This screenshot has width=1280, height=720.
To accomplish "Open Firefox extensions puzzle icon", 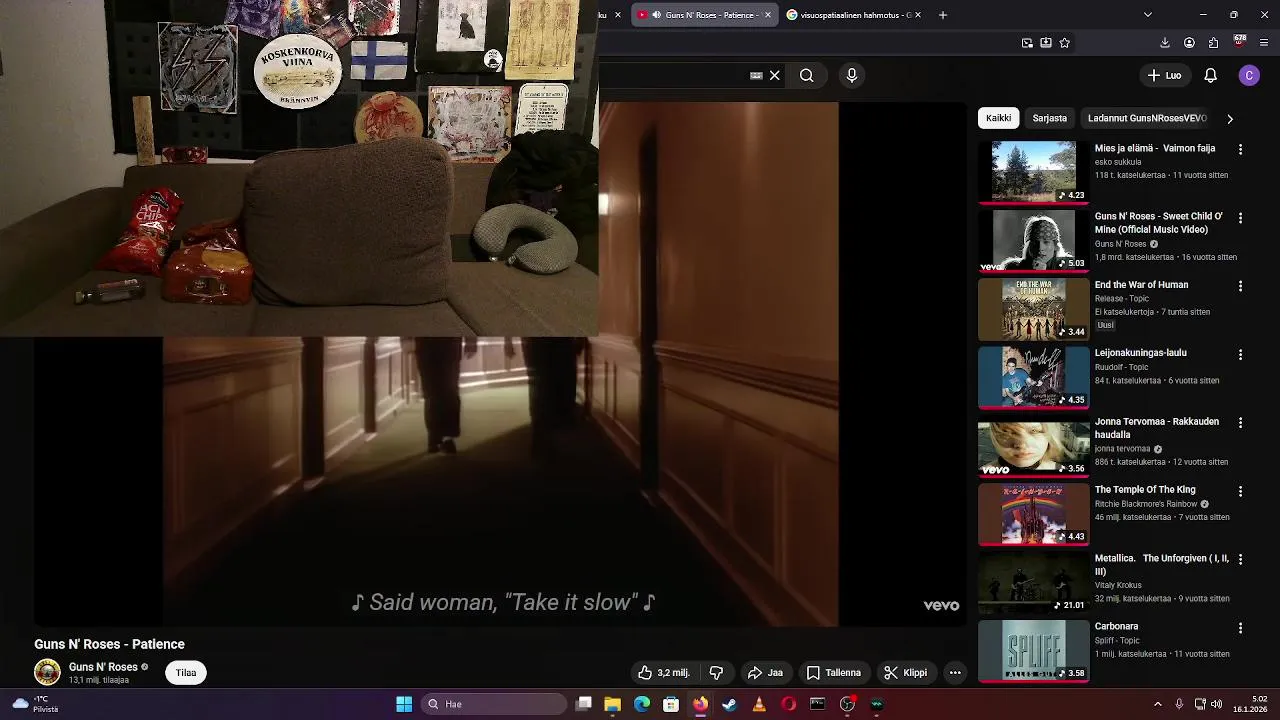I will tap(1213, 43).
